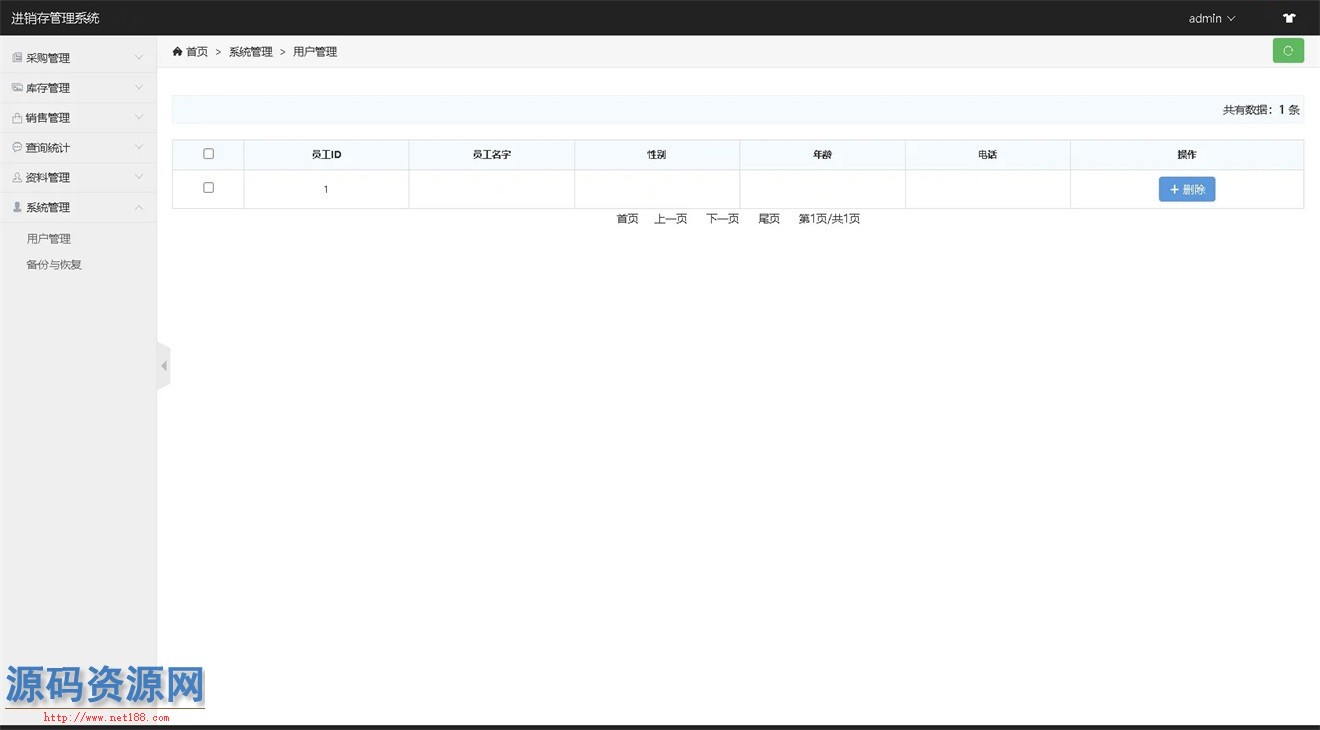
Task: Click 用户管理 in the breadcrumb
Action: pyautogui.click(x=315, y=52)
